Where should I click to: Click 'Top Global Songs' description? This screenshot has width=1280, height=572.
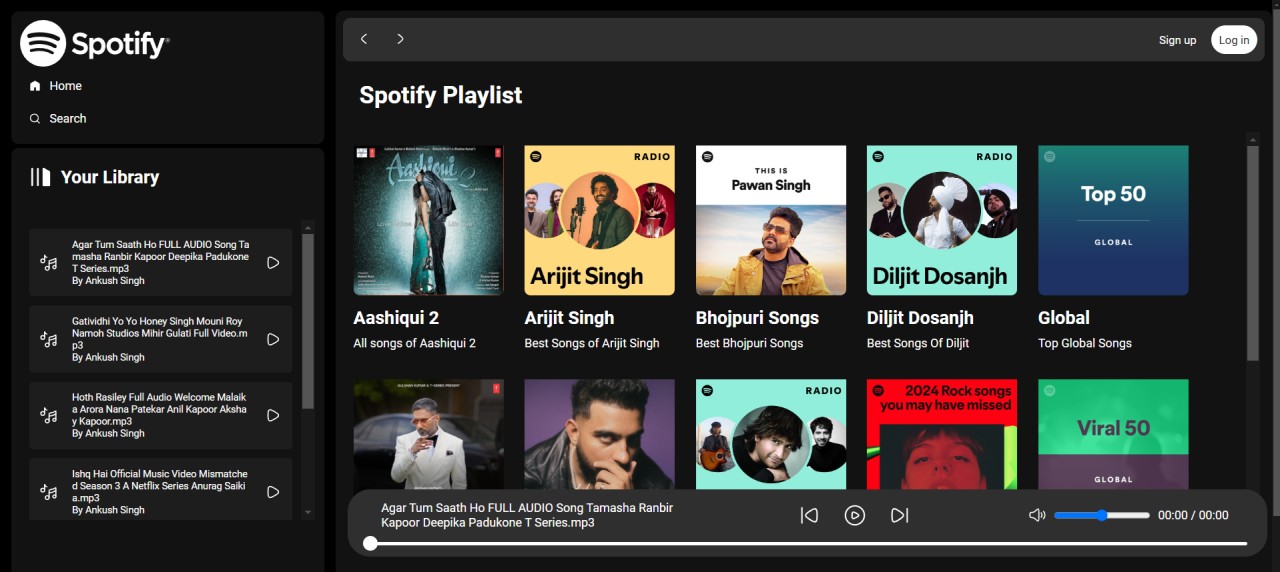(x=1085, y=343)
